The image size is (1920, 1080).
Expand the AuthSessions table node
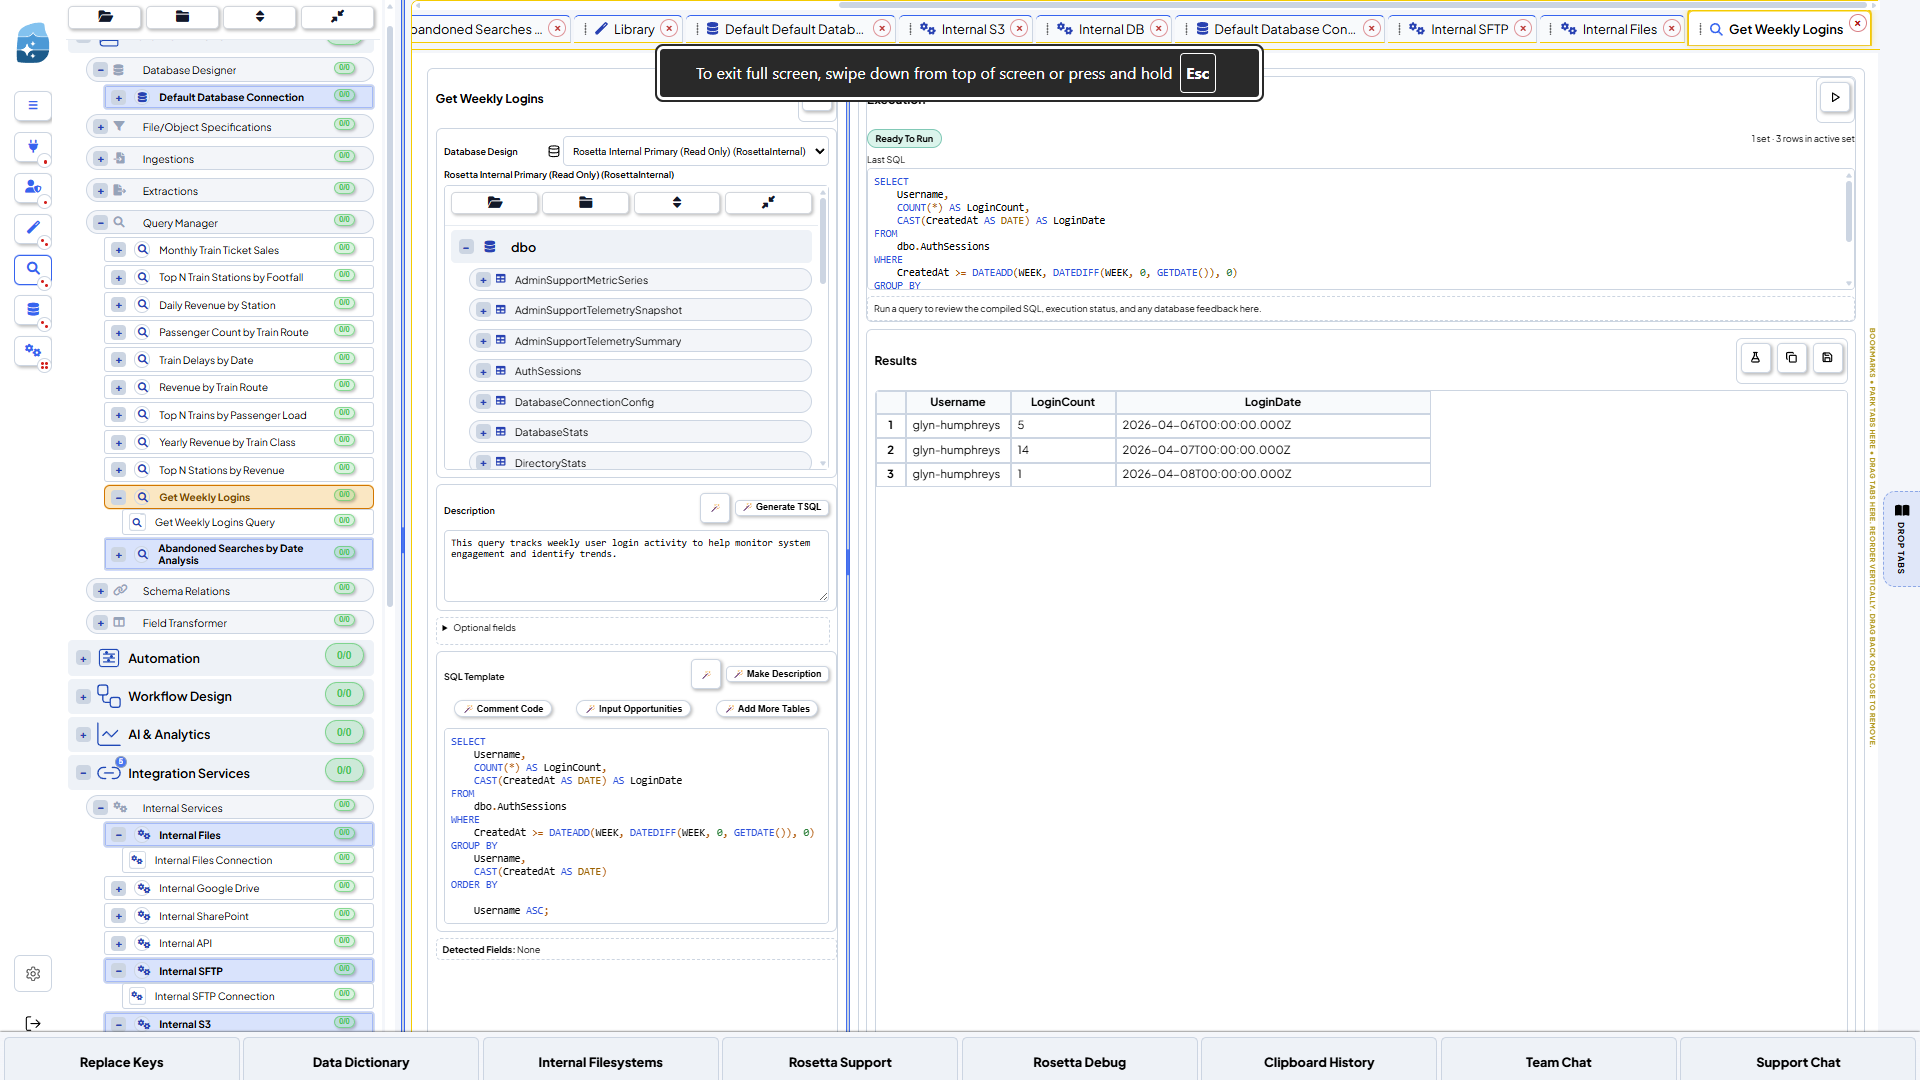click(484, 371)
